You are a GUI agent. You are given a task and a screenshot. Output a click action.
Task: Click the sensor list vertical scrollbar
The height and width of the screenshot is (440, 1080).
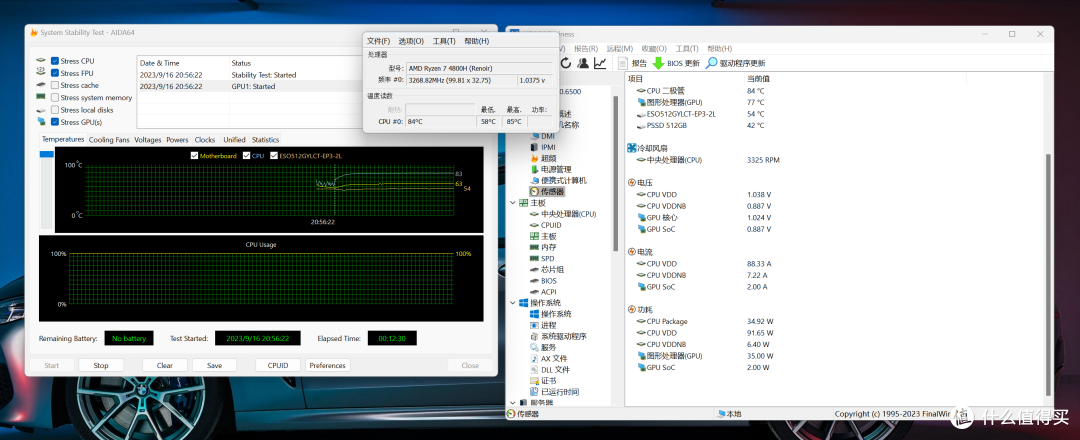1048,274
